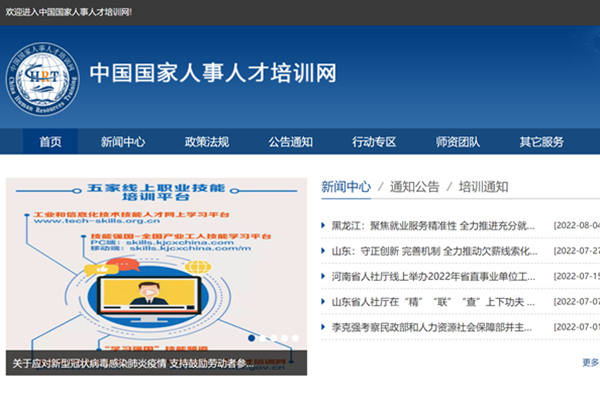Click the date [2022-08-04 on 黑龙江 row
600x400 pixels.
click(577, 225)
